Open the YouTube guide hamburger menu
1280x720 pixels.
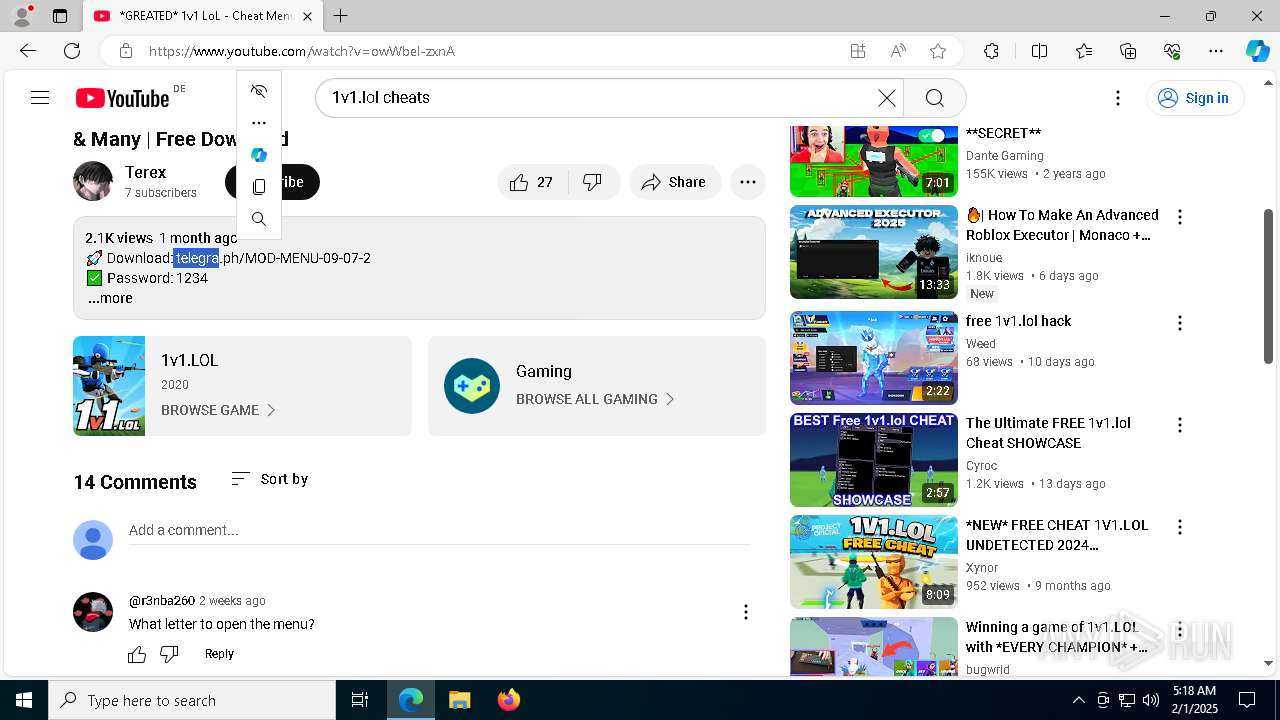(x=40, y=98)
